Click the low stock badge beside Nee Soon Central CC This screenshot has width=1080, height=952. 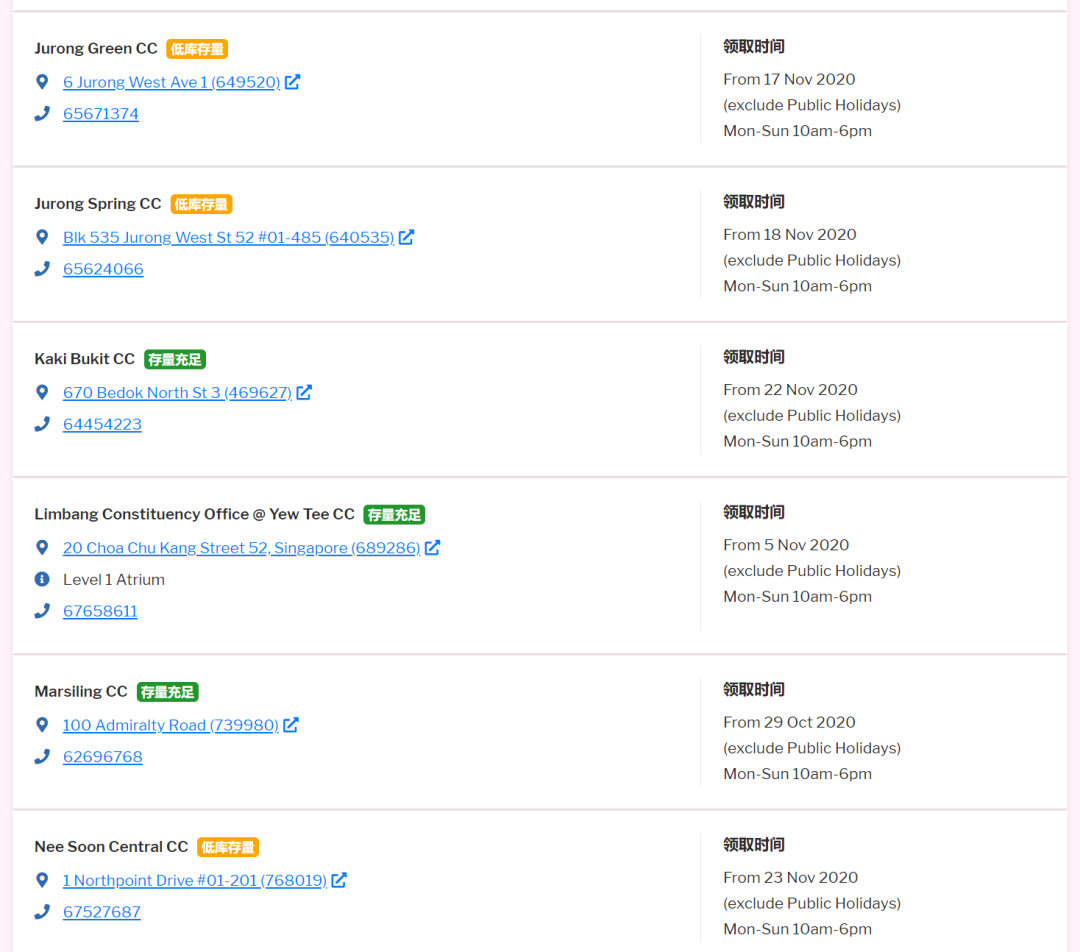(x=228, y=847)
